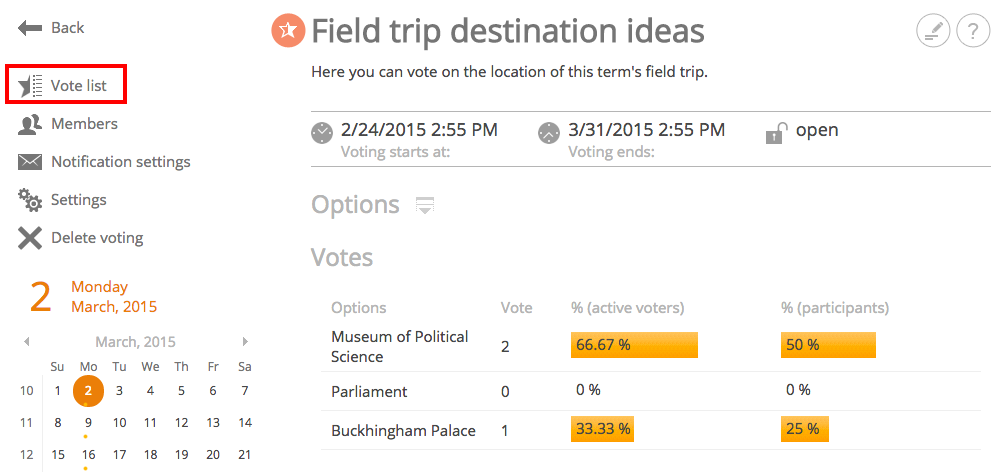This screenshot has width=1002, height=472.
Task: Go to previous month in calendar
Action: pyautogui.click(x=27, y=342)
